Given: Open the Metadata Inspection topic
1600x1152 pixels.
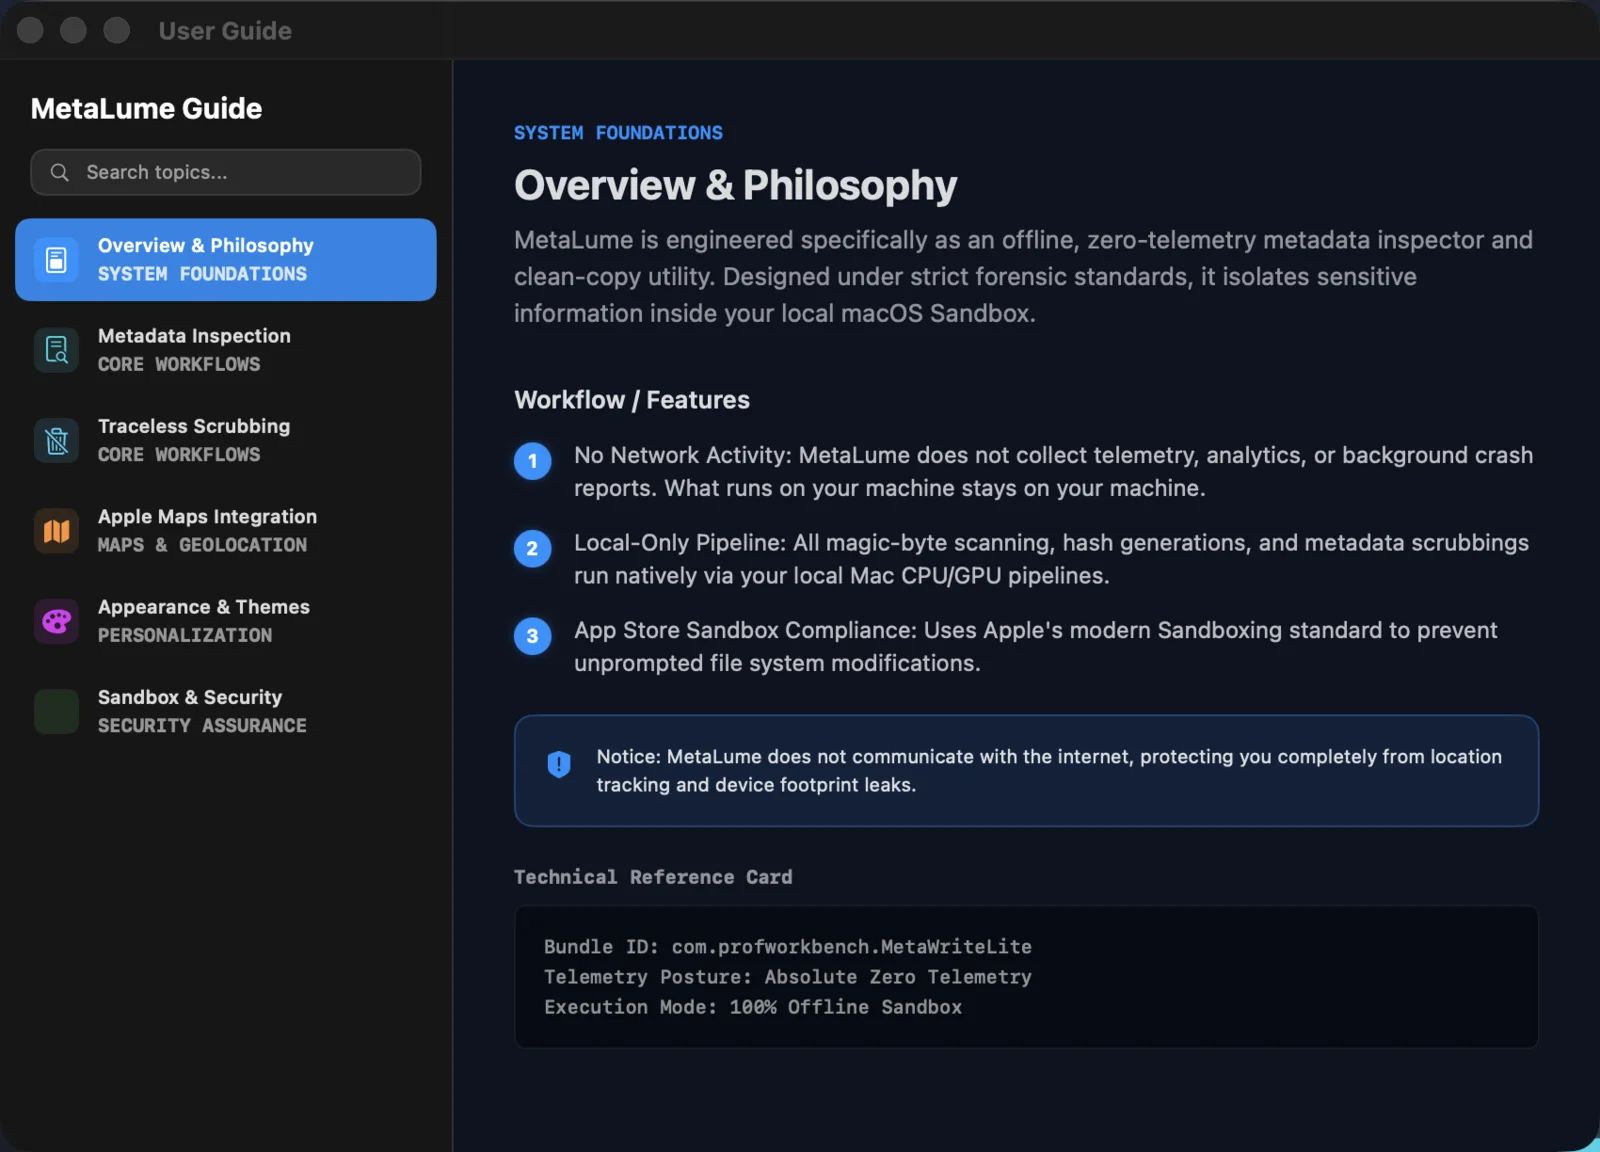Looking at the screenshot, I should [226, 350].
